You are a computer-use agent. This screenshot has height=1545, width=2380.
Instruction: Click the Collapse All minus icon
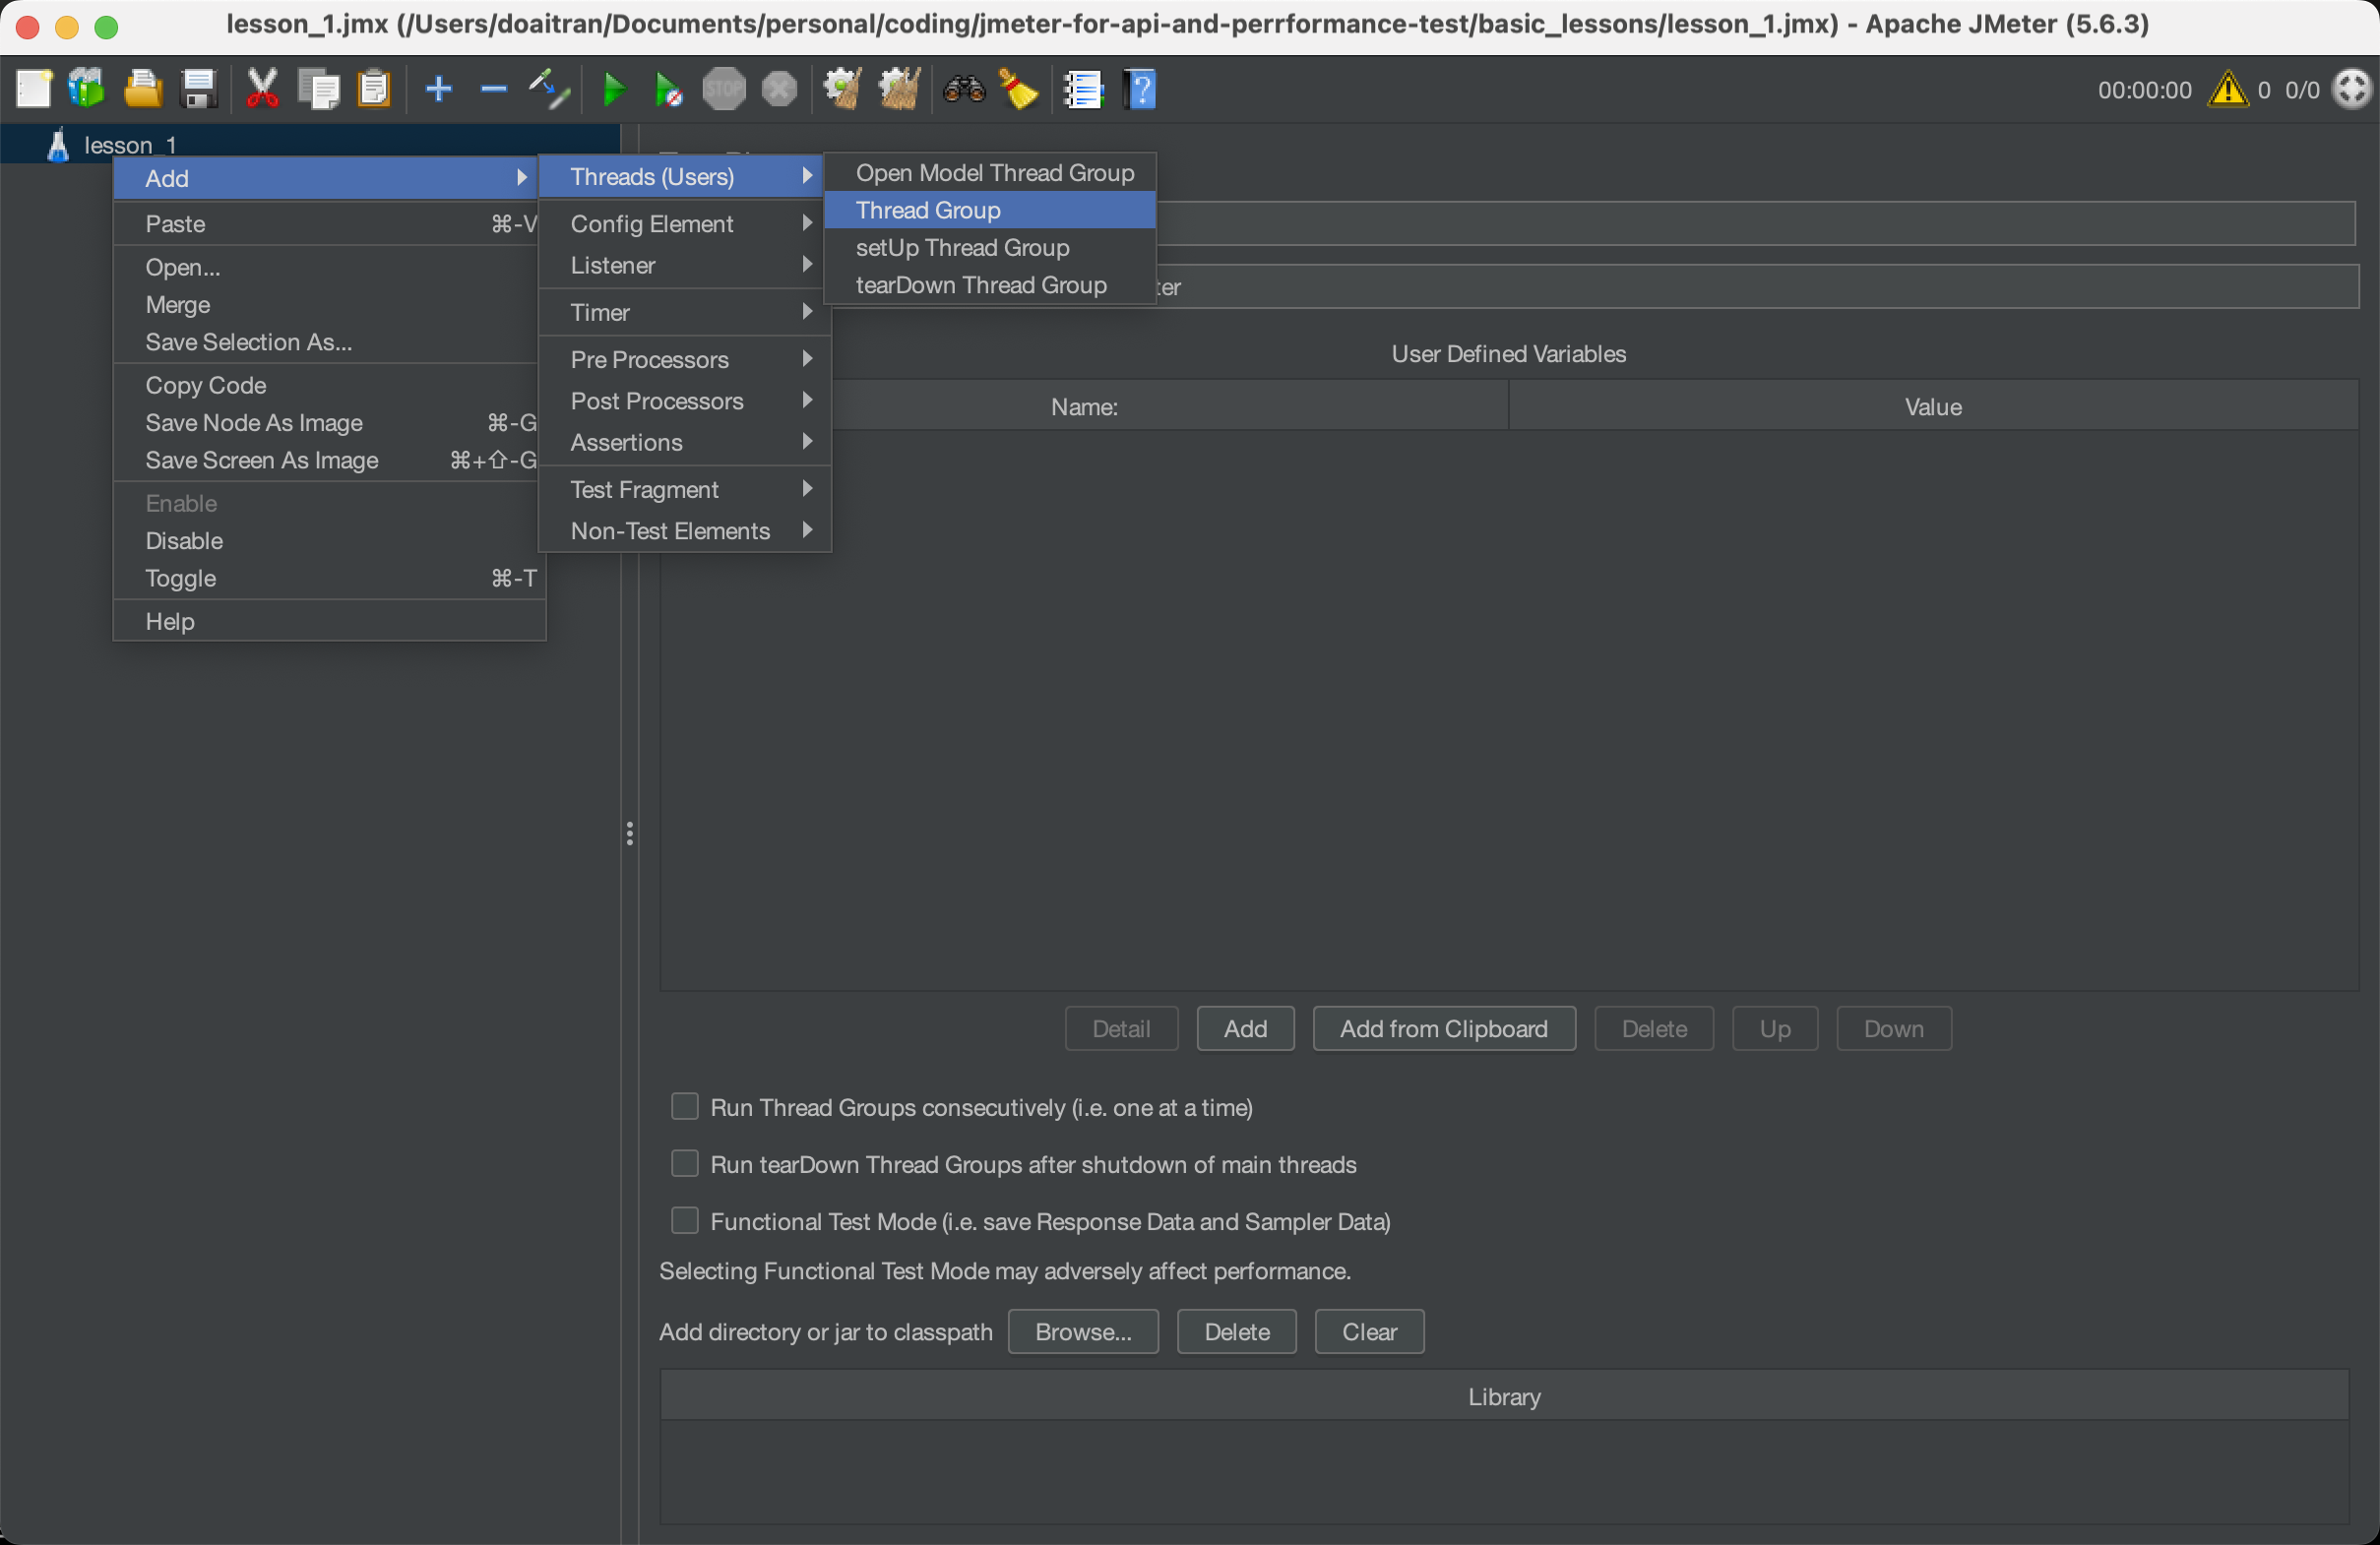[494, 90]
